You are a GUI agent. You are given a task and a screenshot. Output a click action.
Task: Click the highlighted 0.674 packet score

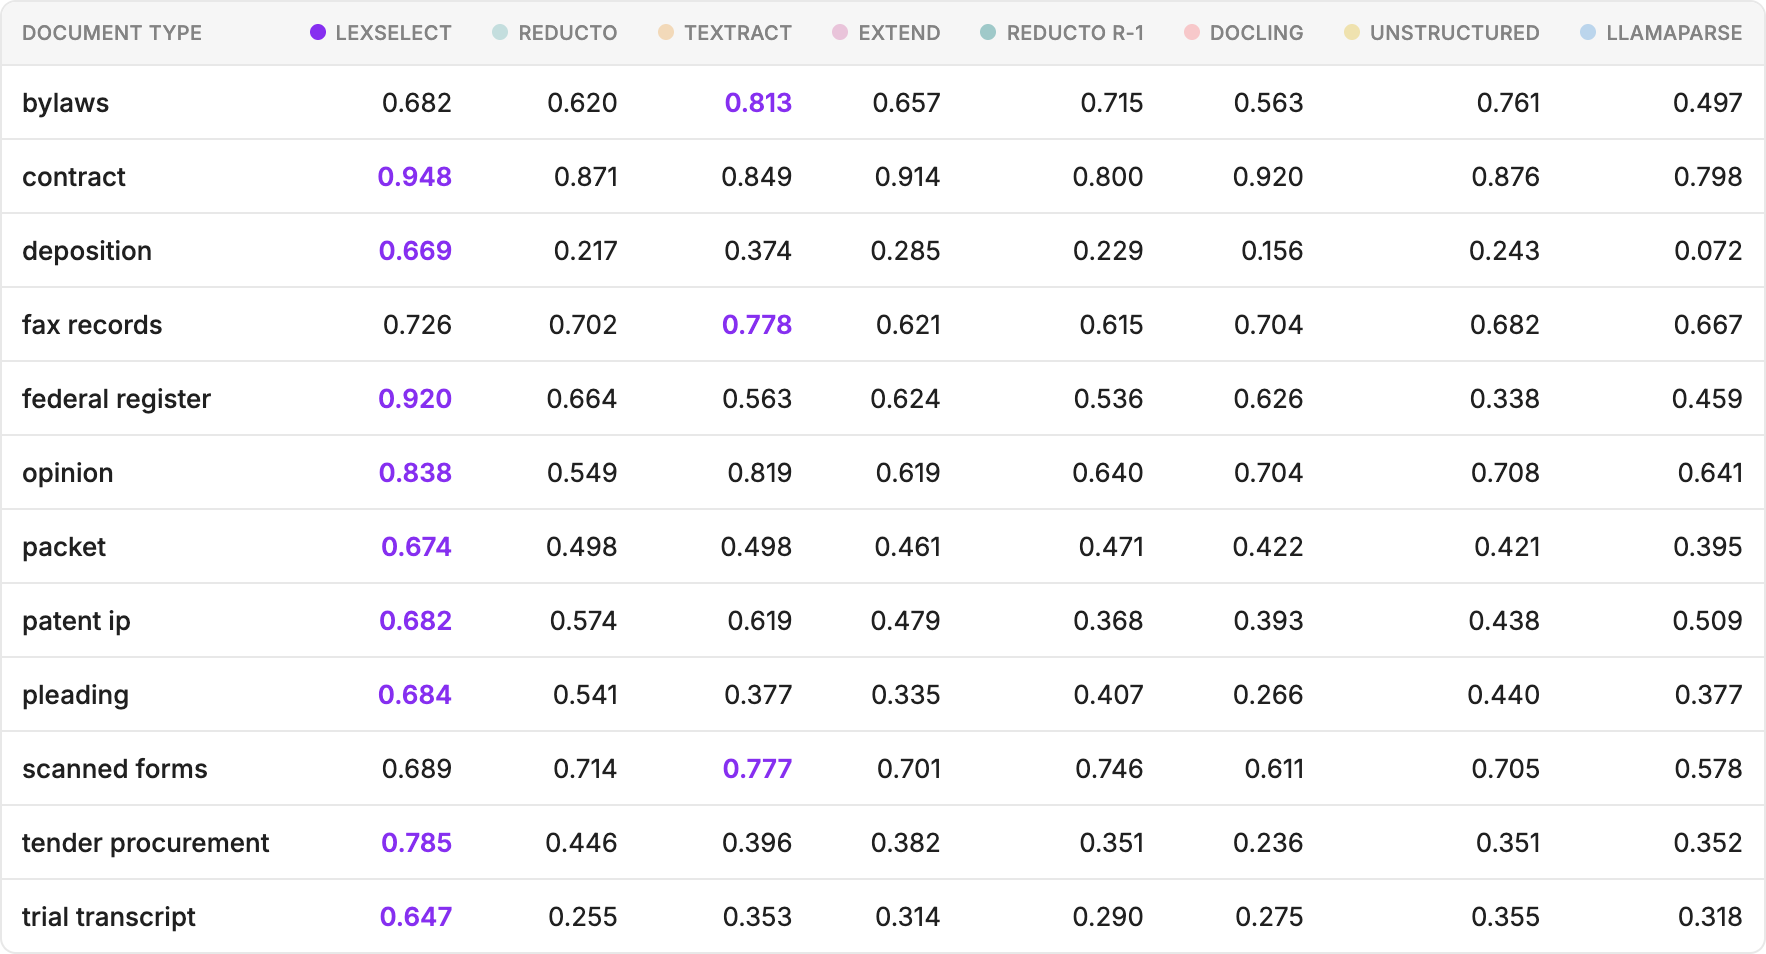416,547
